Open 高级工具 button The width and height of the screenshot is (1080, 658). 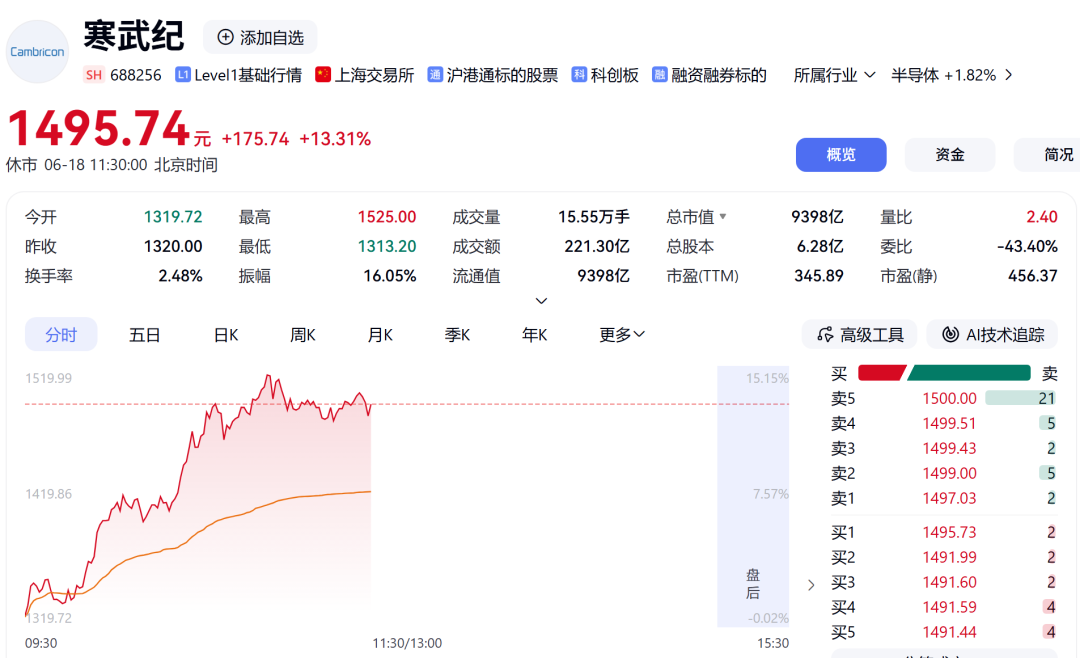[859, 334]
